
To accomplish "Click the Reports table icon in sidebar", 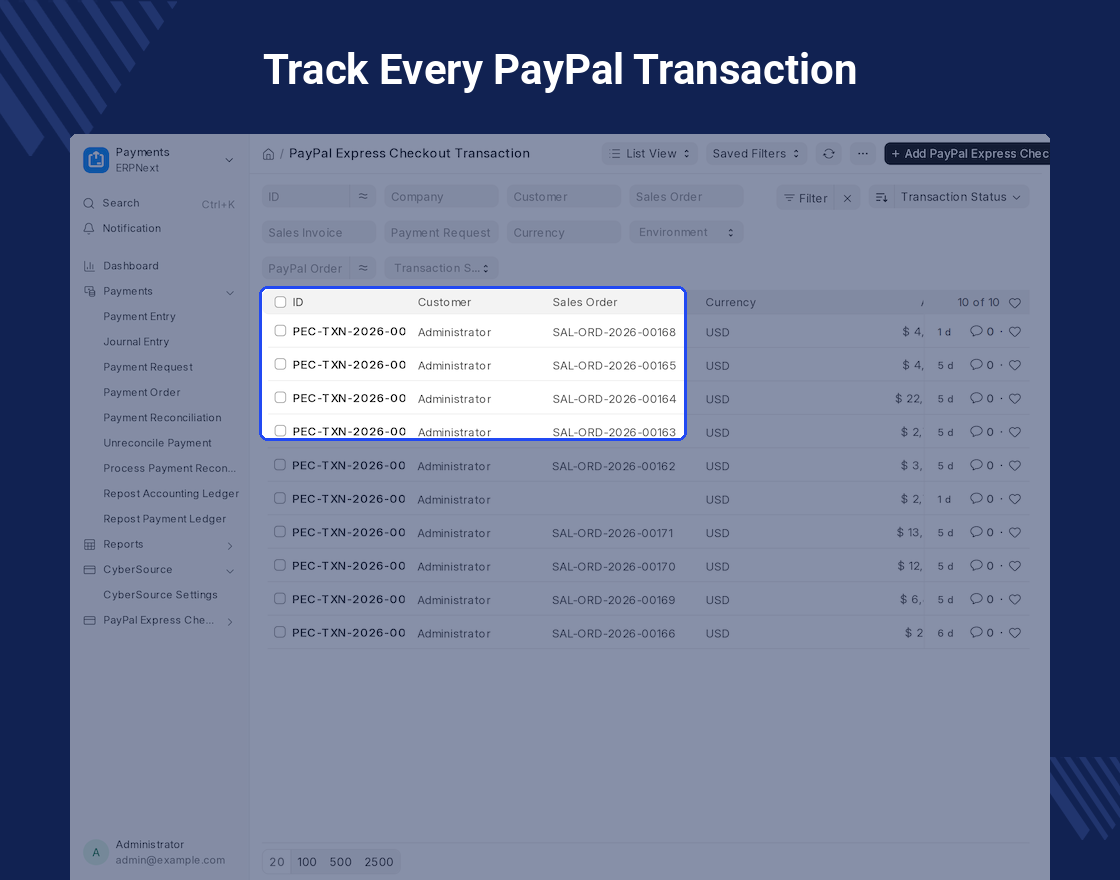I will coord(89,544).
